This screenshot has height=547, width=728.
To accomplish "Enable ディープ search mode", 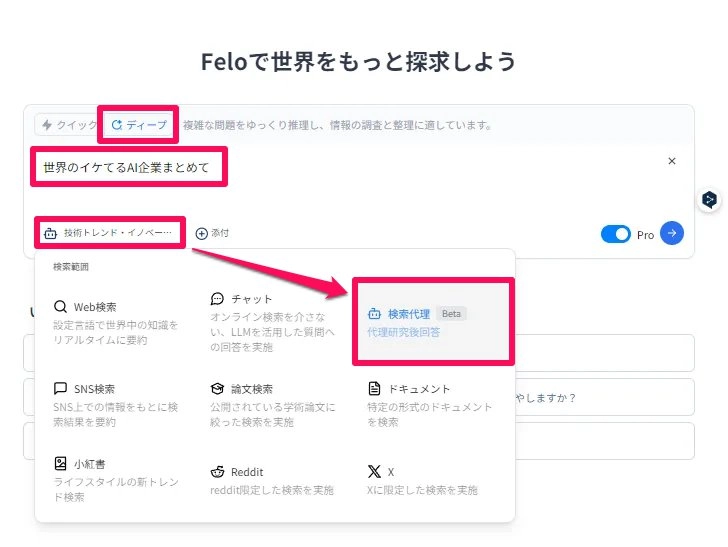I will 138,125.
